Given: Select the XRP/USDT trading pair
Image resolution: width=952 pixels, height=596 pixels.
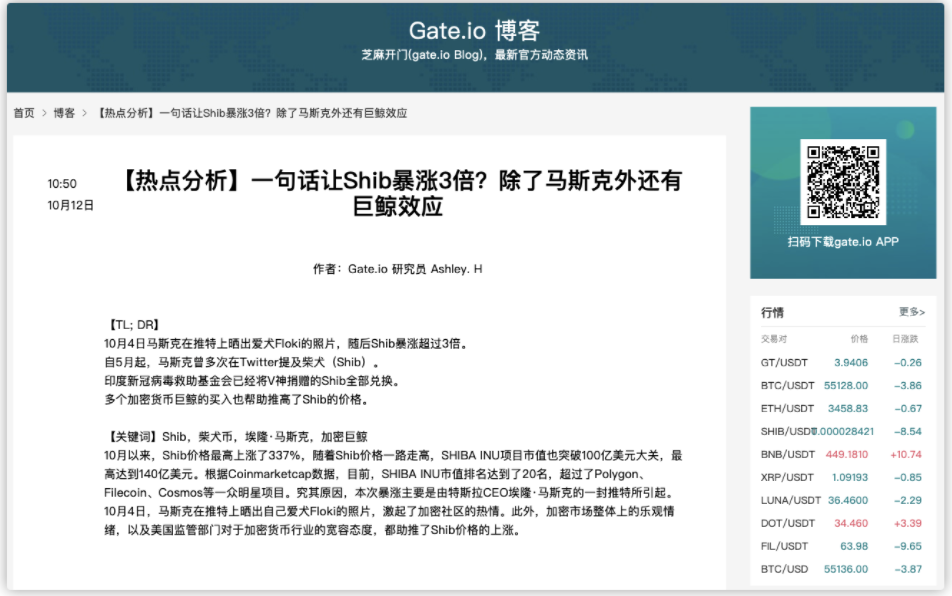Looking at the screenshot, I should (787, 478).
